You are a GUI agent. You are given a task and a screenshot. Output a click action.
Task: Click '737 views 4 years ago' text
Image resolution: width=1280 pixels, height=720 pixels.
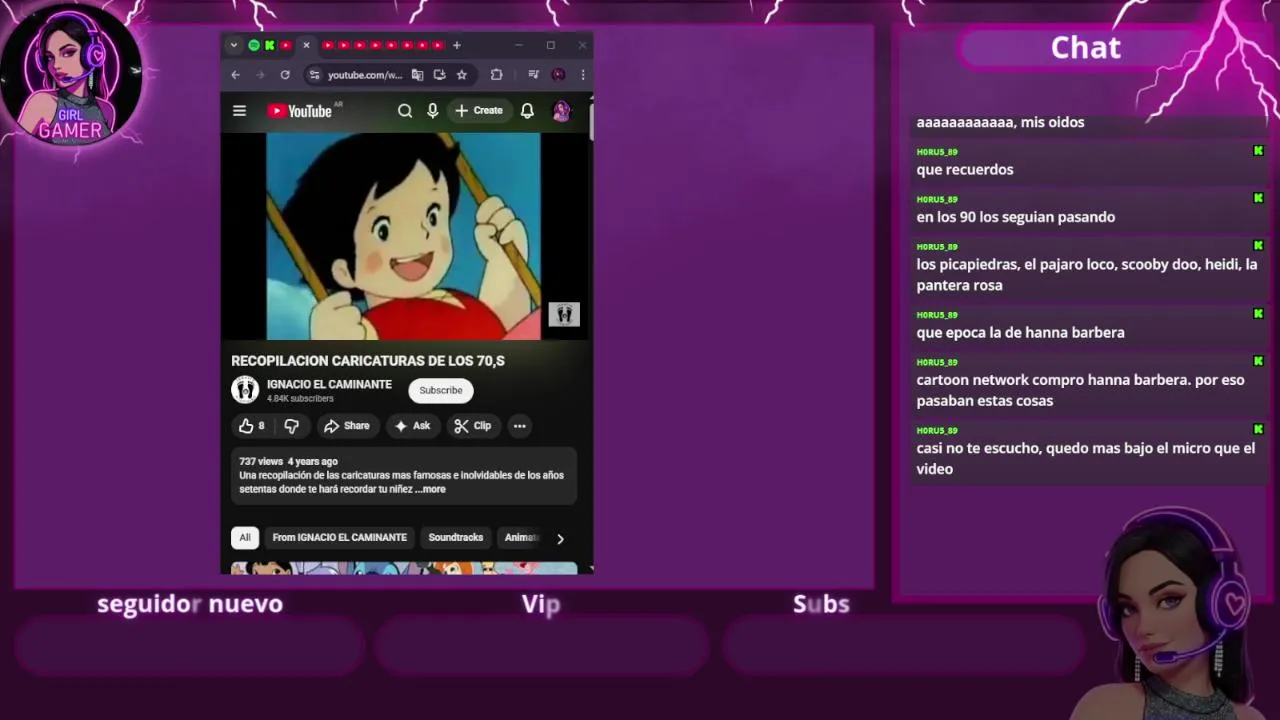(288, 462)
